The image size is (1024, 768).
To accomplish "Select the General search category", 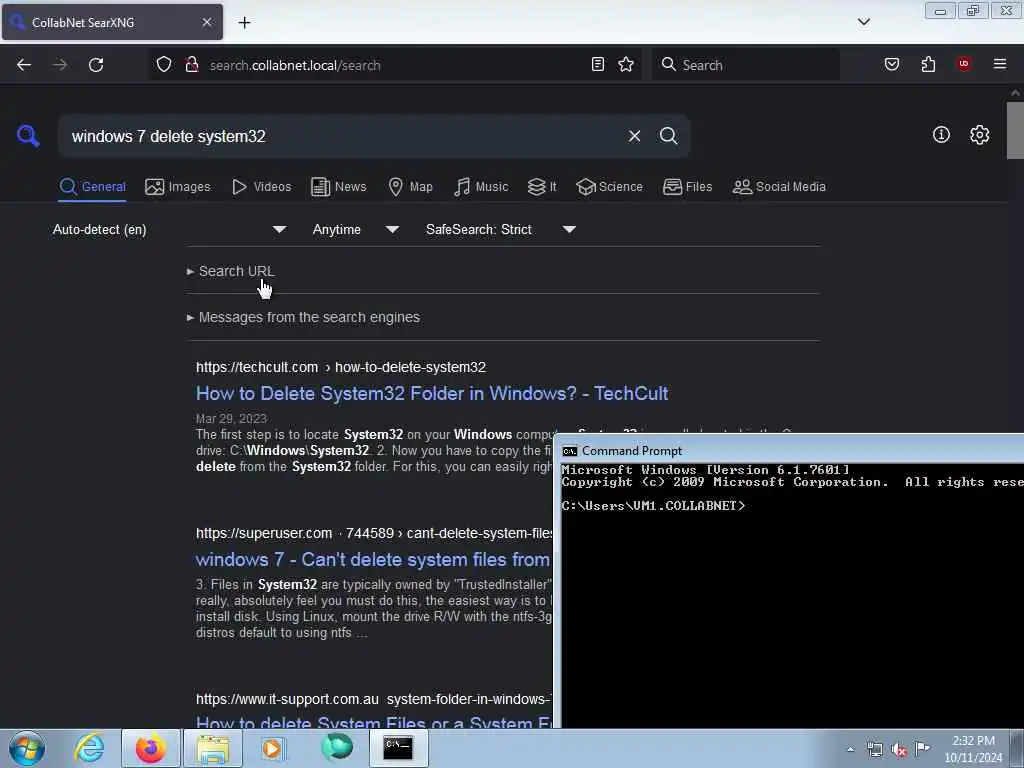I will (x=92, y=187).
